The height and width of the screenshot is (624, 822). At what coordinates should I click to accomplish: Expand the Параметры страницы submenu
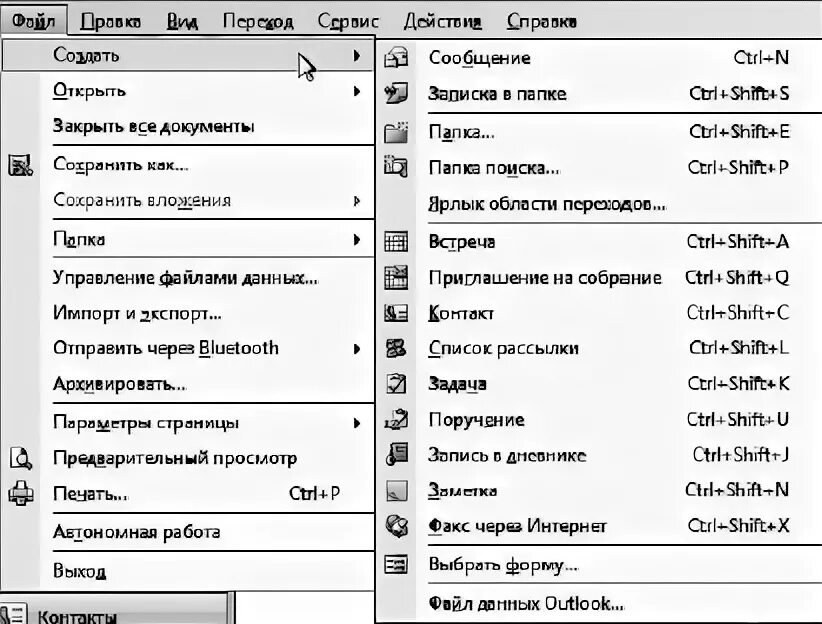(357, 423)
